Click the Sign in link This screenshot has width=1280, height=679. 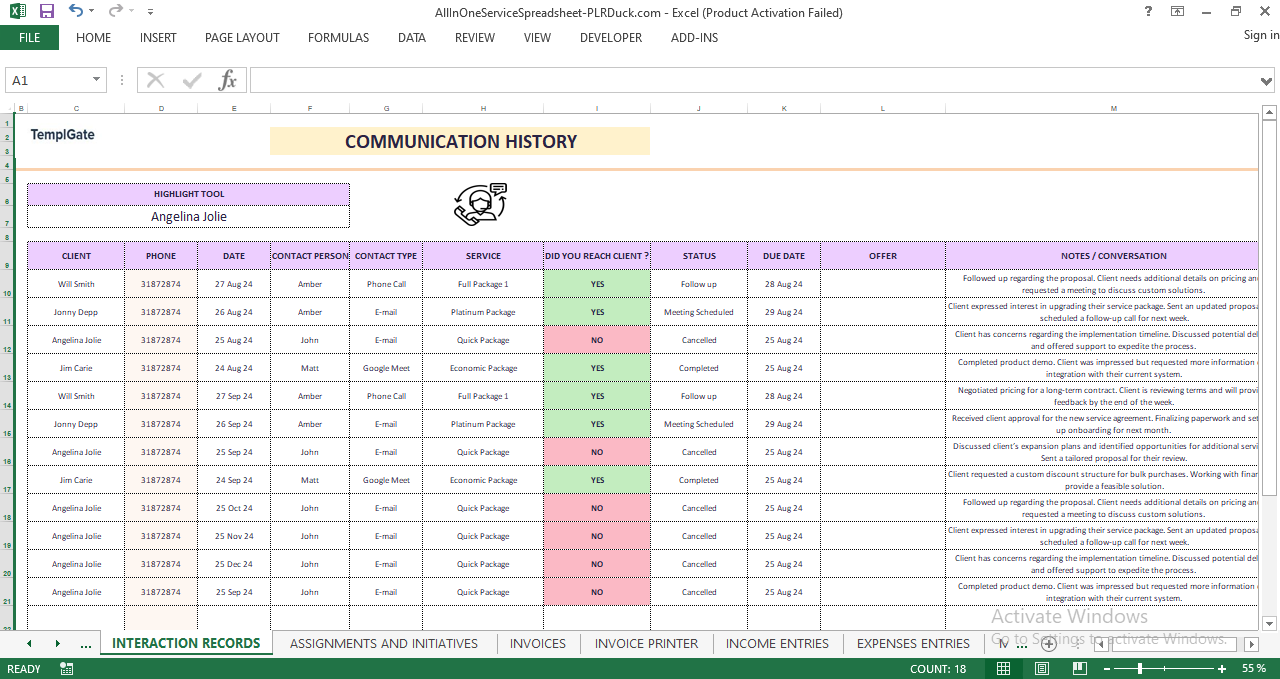click(x=1261, y=35)
